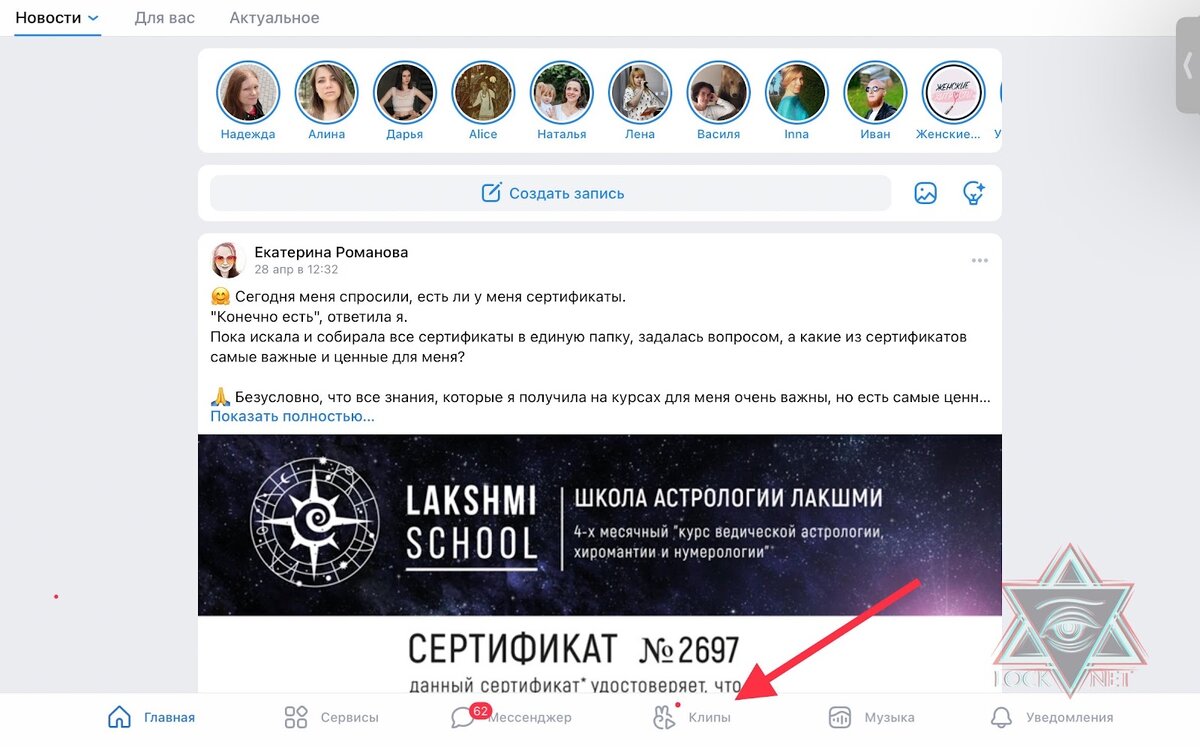Expand the Новости dropdown chevron
The image size is (1200, 747).
click(x=94, y=18)
